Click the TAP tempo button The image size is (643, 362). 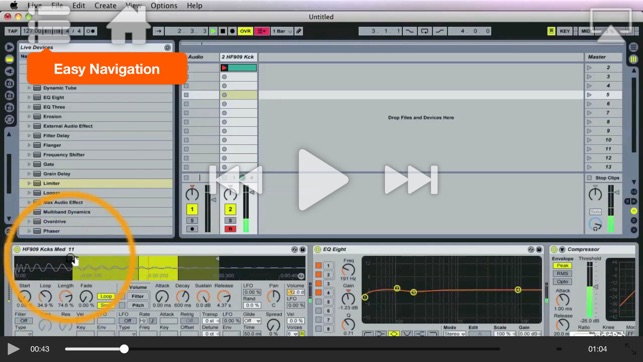12,31
